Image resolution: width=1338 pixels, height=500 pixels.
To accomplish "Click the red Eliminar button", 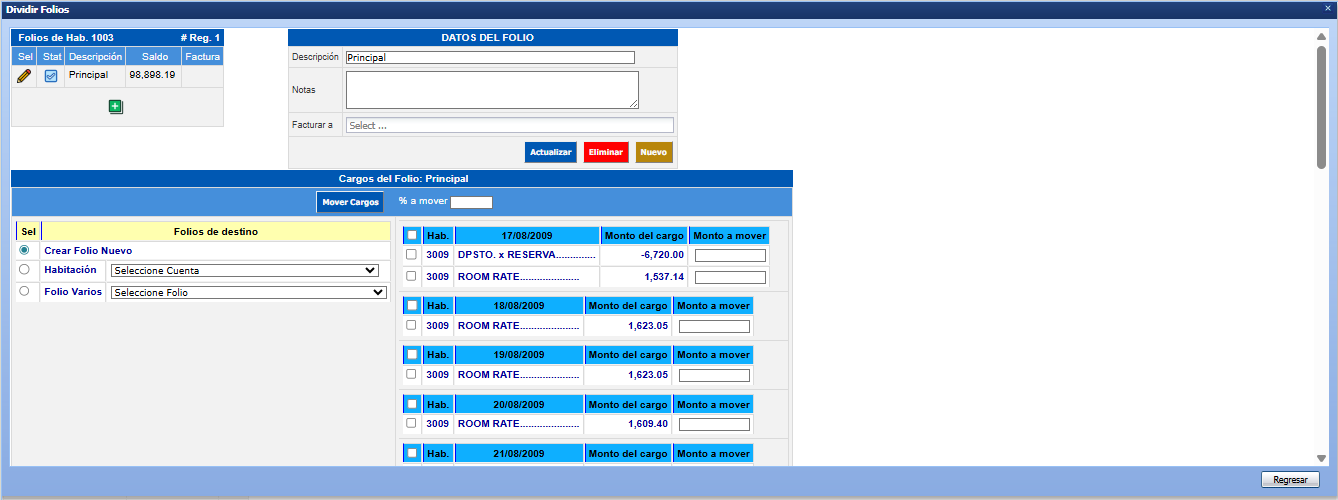I will coord(606,152).
